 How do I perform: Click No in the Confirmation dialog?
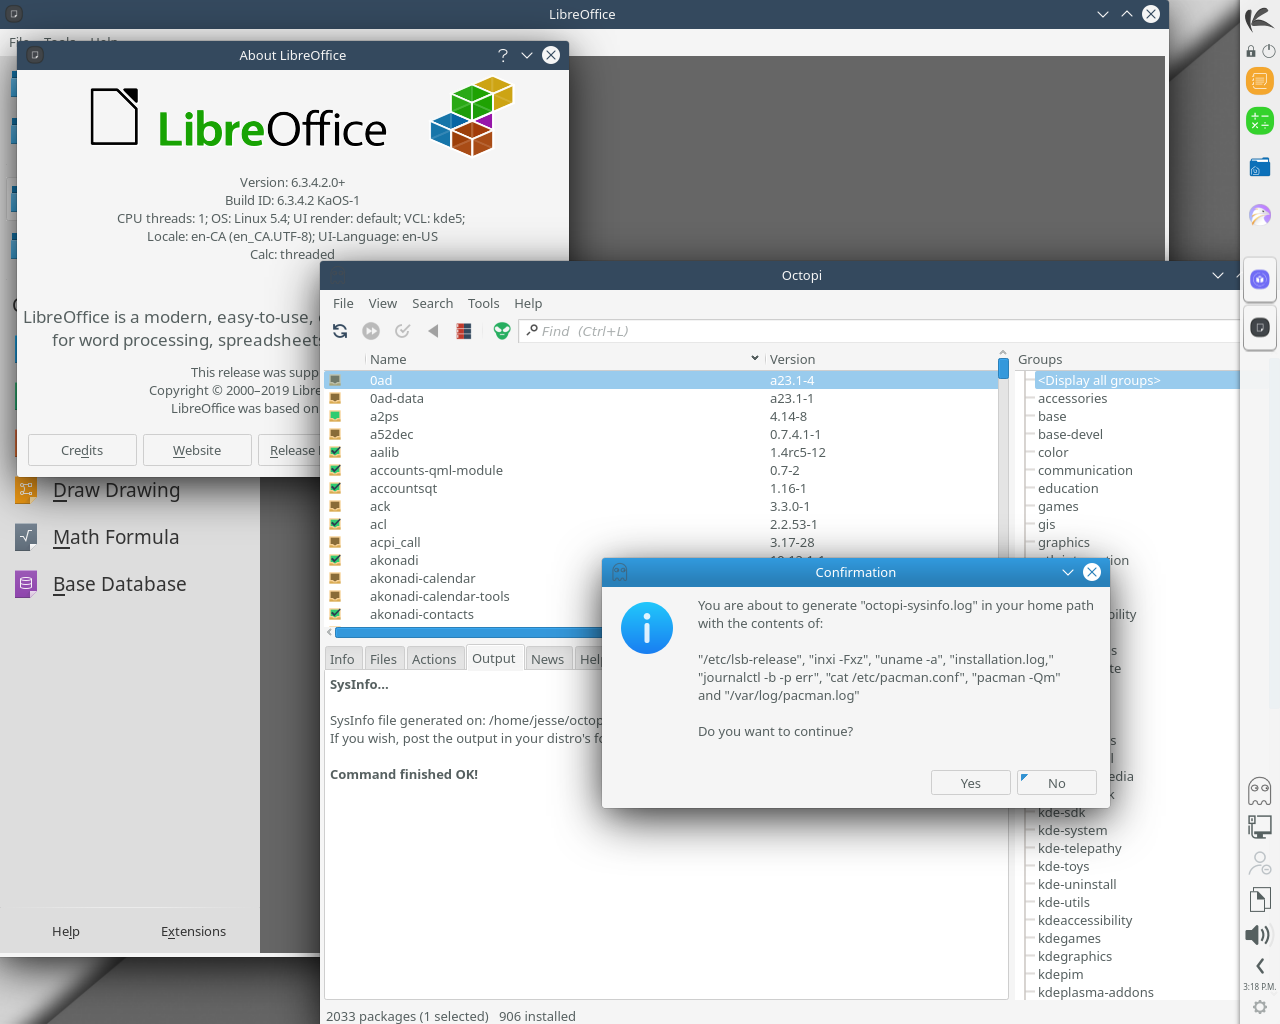click(1057, 783)
